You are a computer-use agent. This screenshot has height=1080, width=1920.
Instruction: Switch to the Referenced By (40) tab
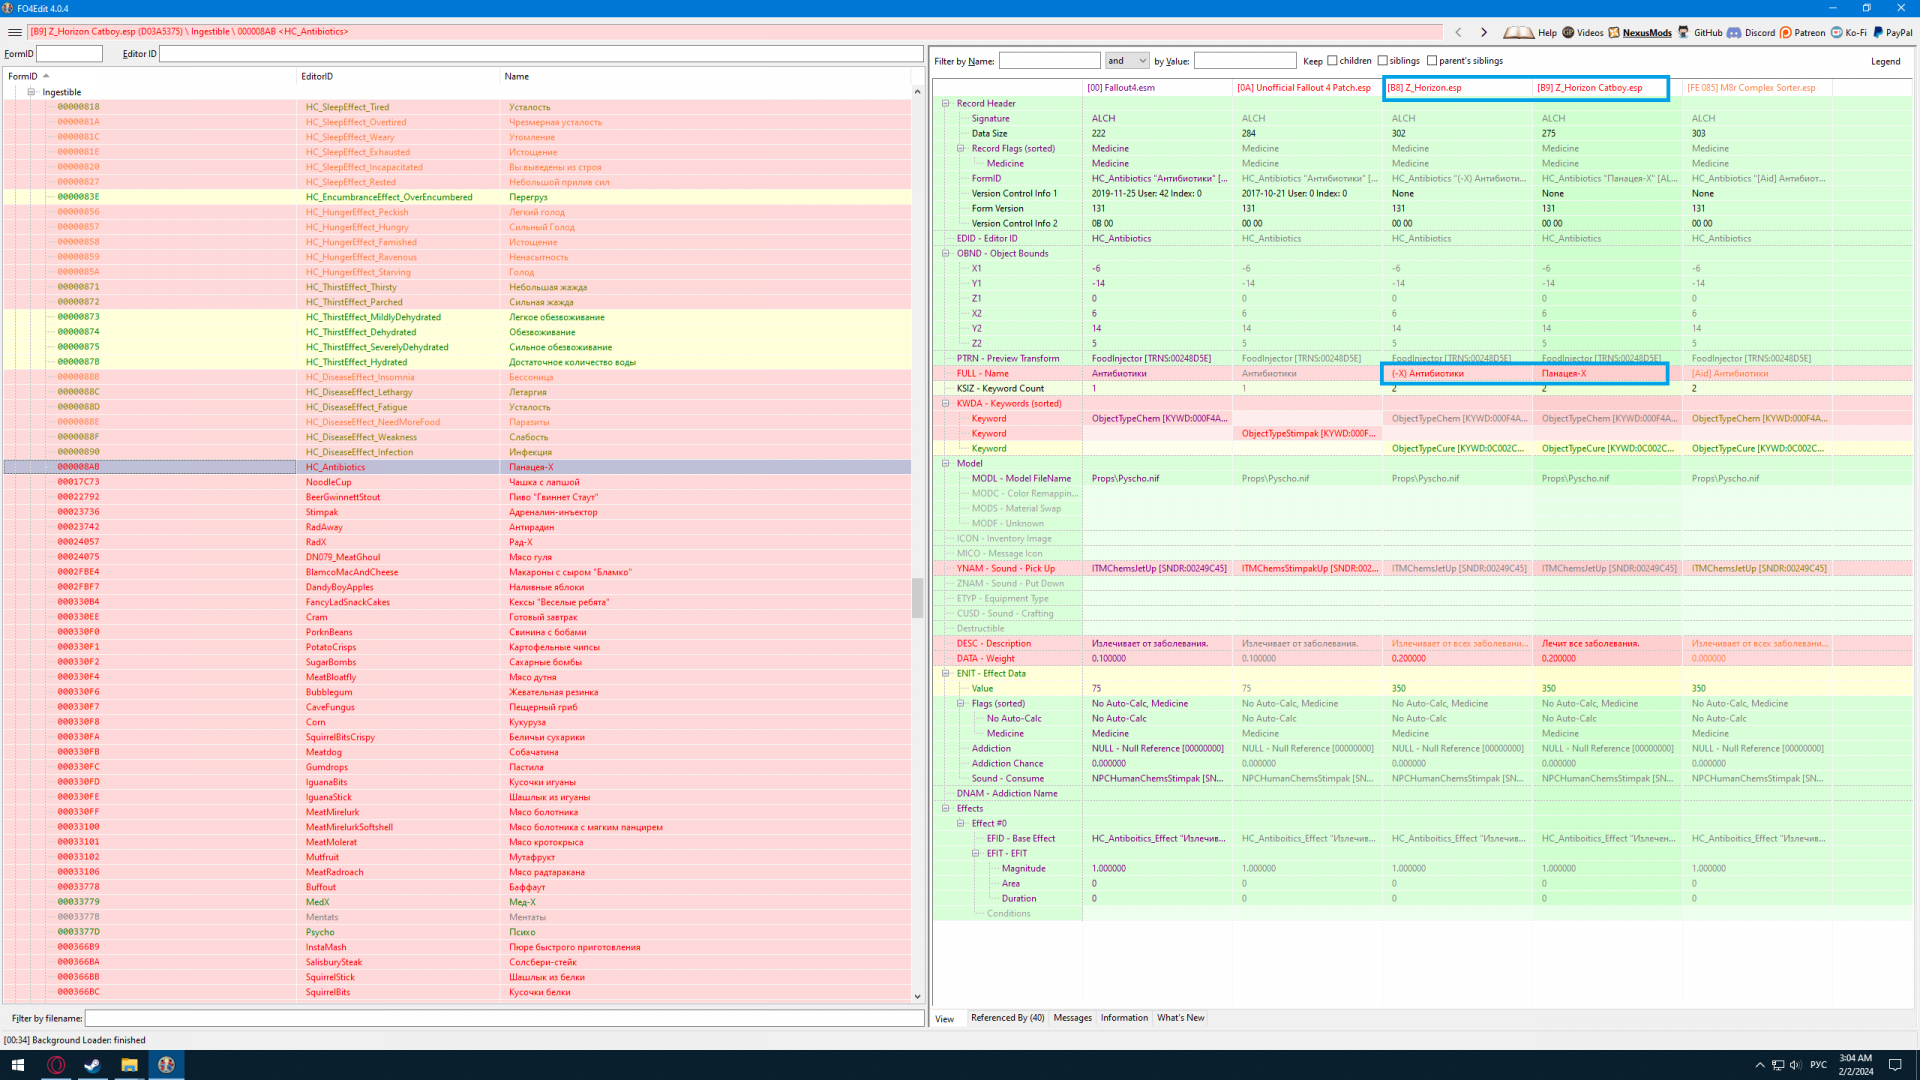1007,1018
